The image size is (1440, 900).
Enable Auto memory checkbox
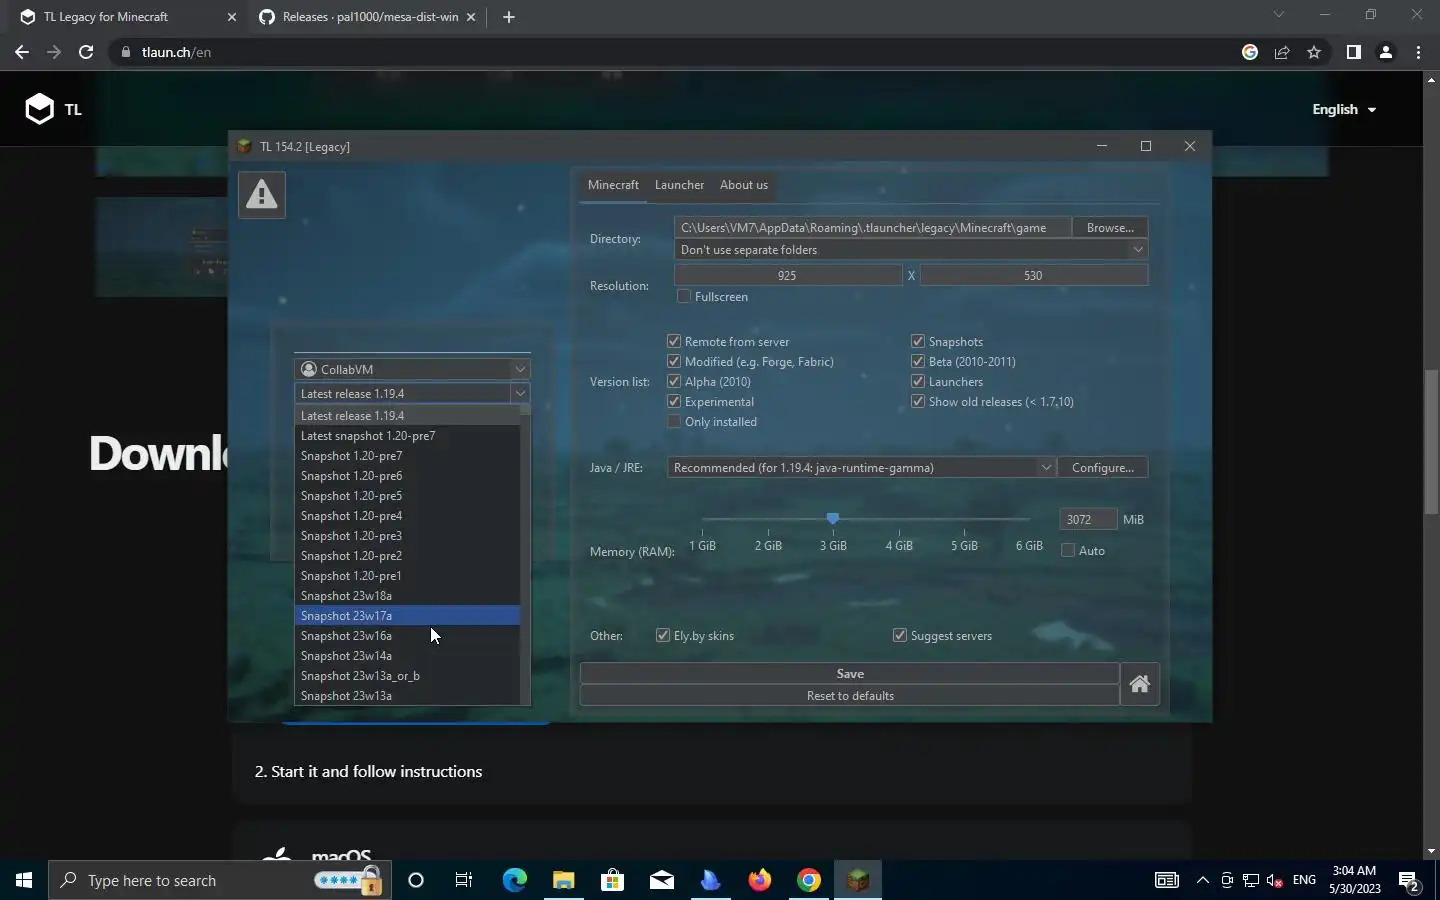click(x=1068, y=550)
